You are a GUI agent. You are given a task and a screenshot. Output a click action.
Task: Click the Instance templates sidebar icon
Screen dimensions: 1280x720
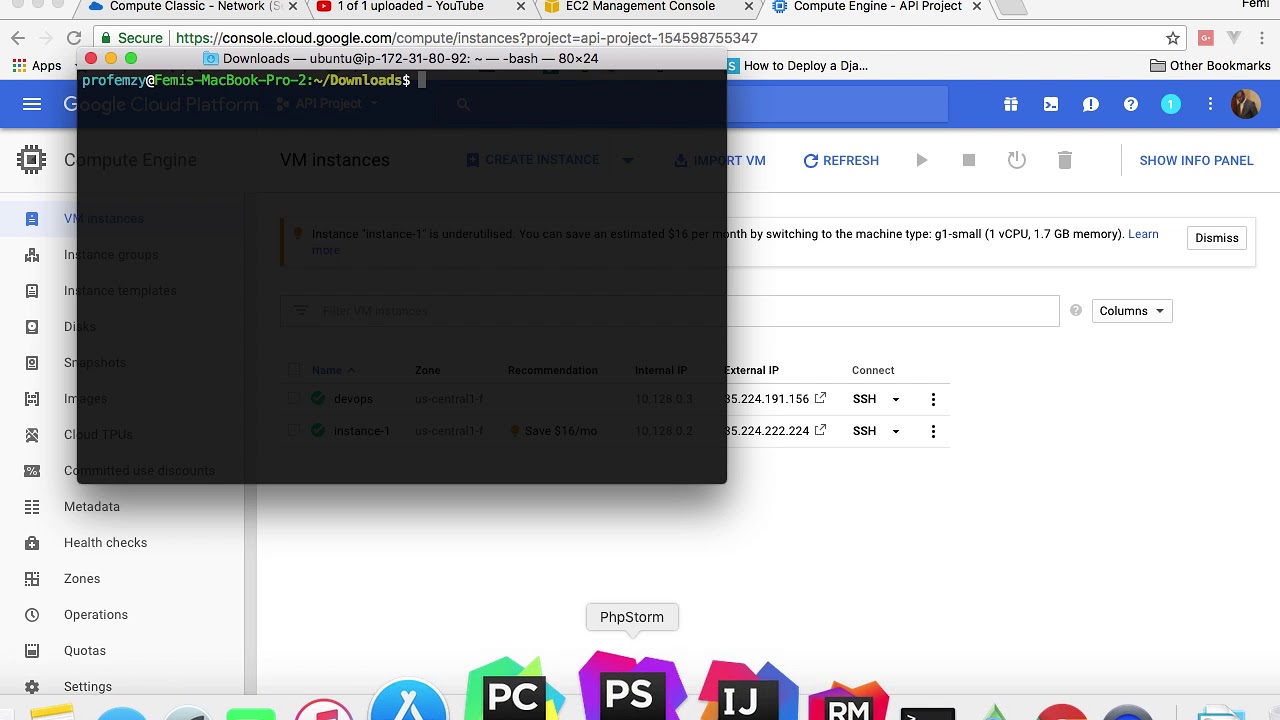click(x=32, y=291)
